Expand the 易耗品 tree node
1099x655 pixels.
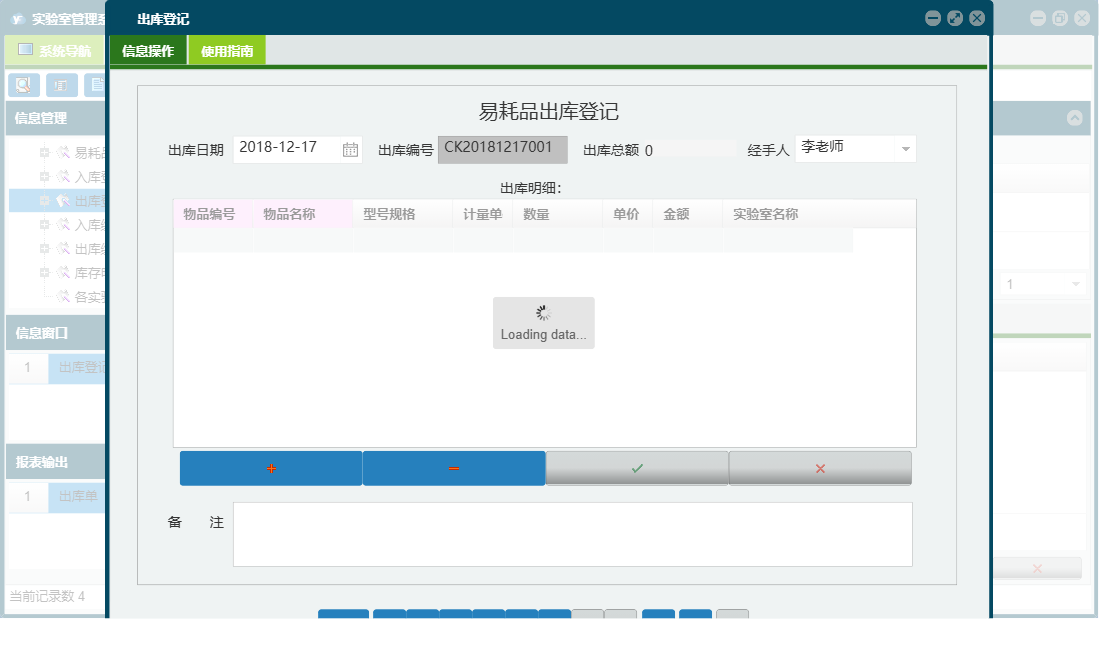click(x=46, y=152)
